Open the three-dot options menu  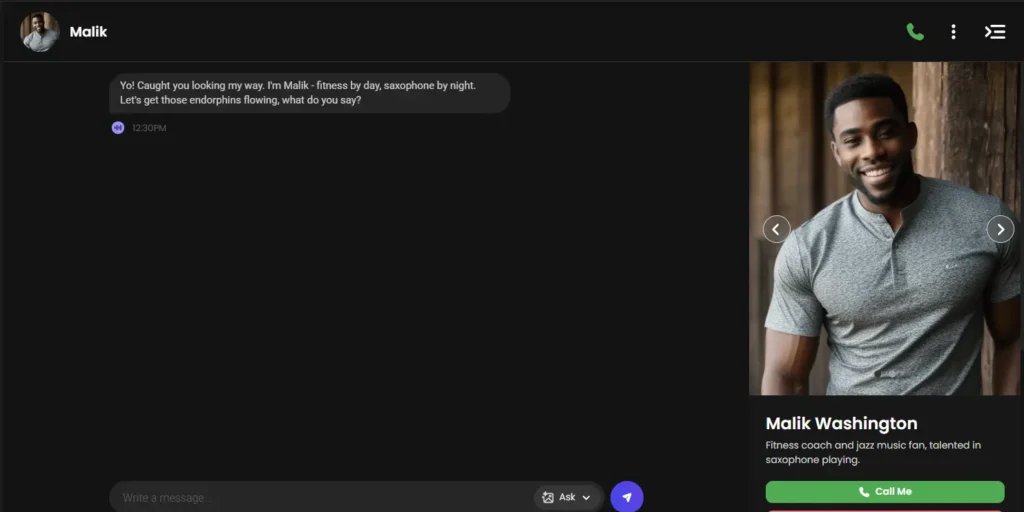(953, 32)
